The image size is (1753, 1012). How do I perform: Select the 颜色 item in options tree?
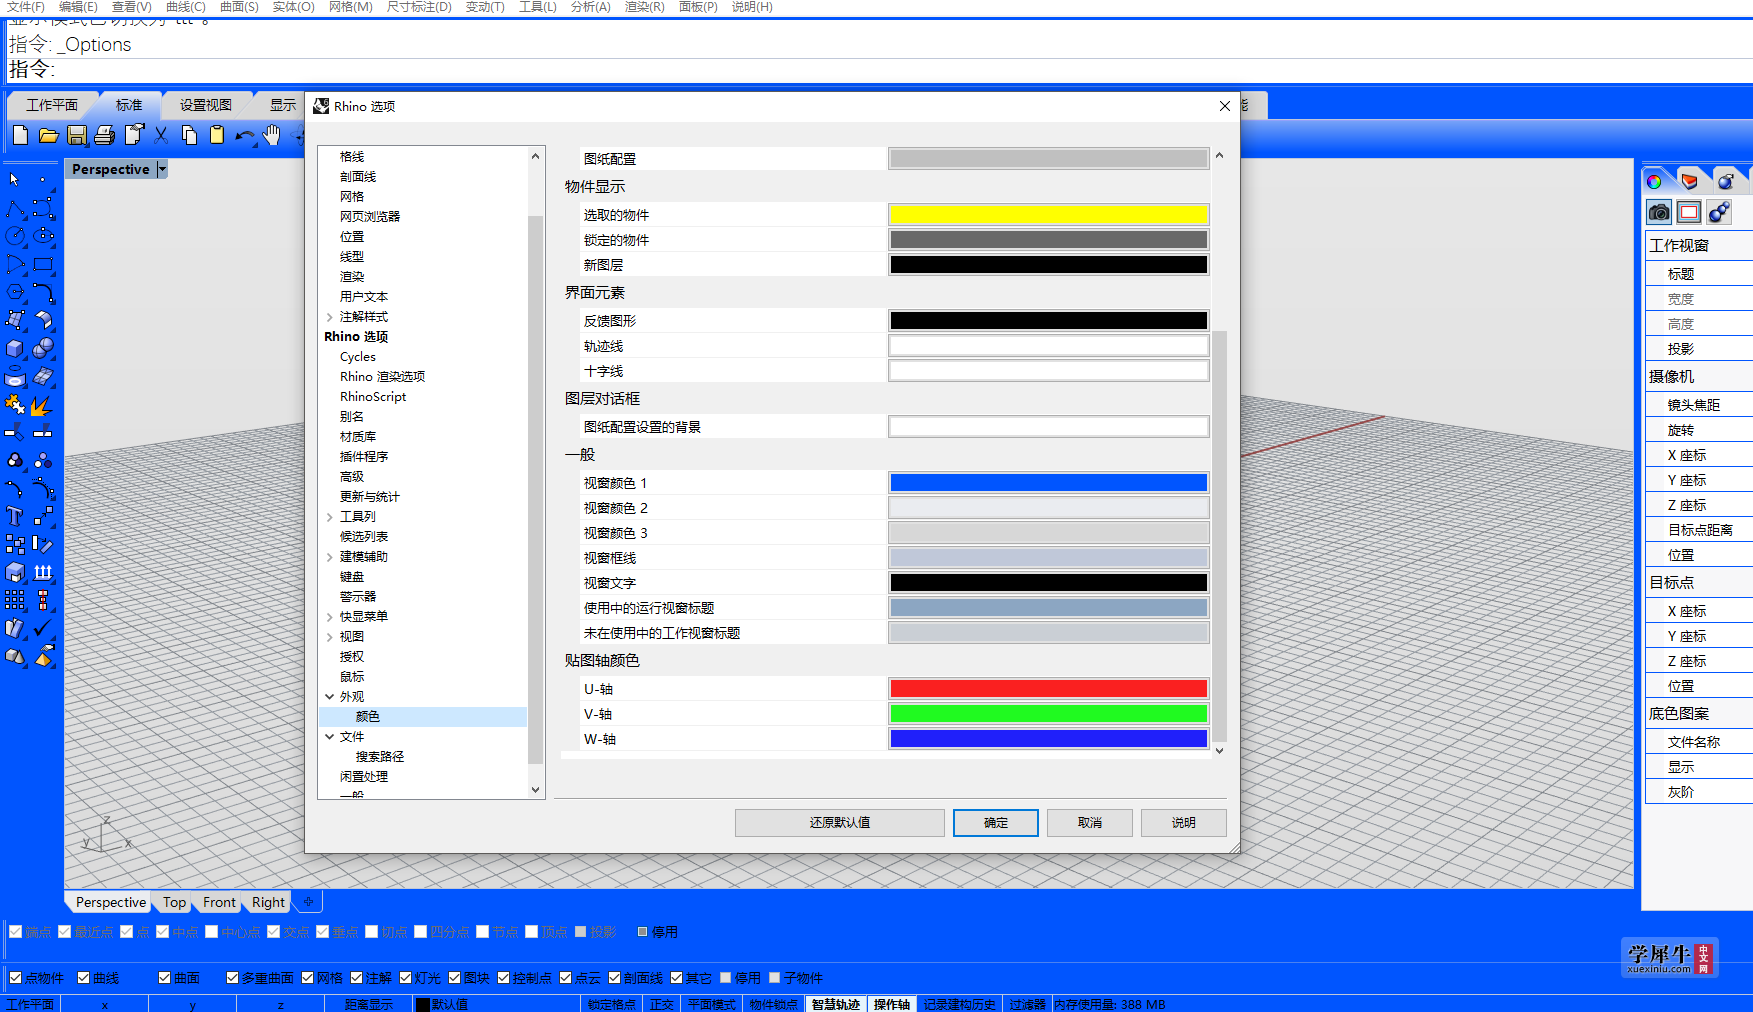(368, 717)
